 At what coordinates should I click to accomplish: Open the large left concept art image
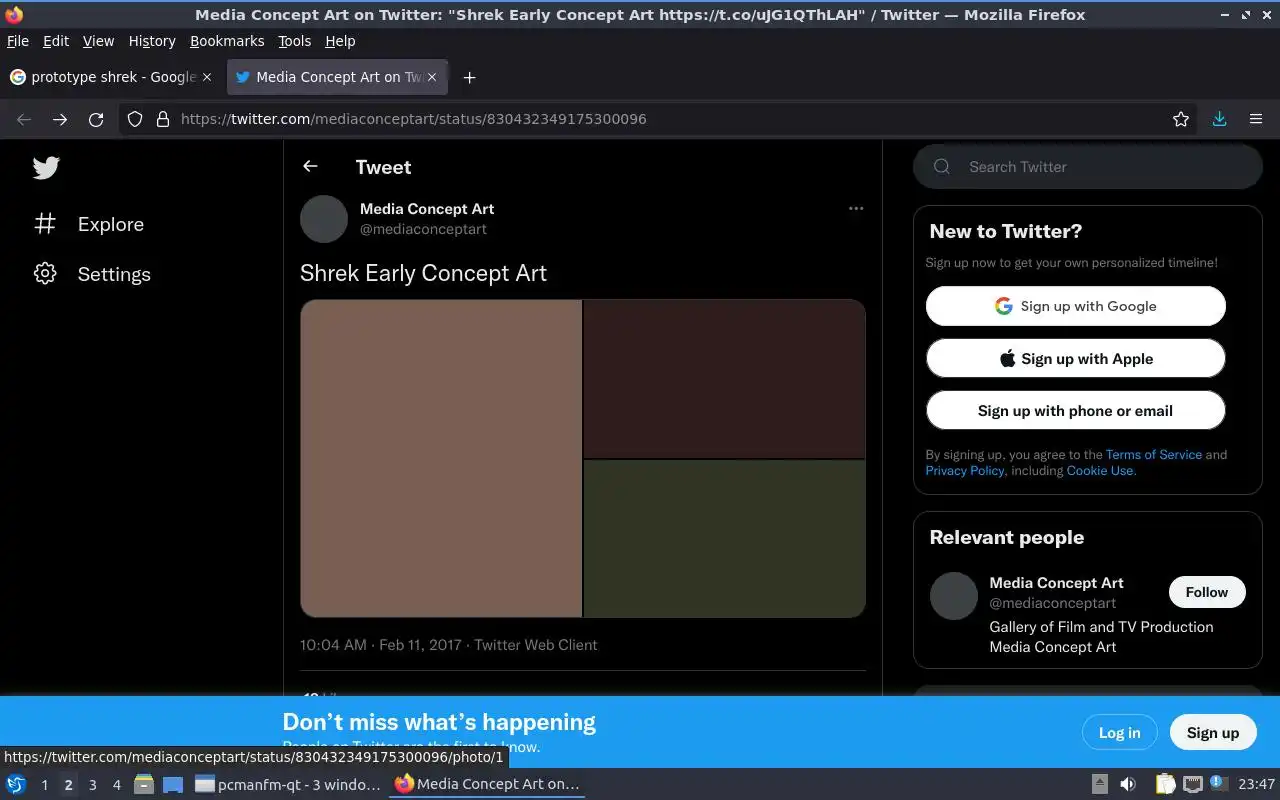pos(441,458)
